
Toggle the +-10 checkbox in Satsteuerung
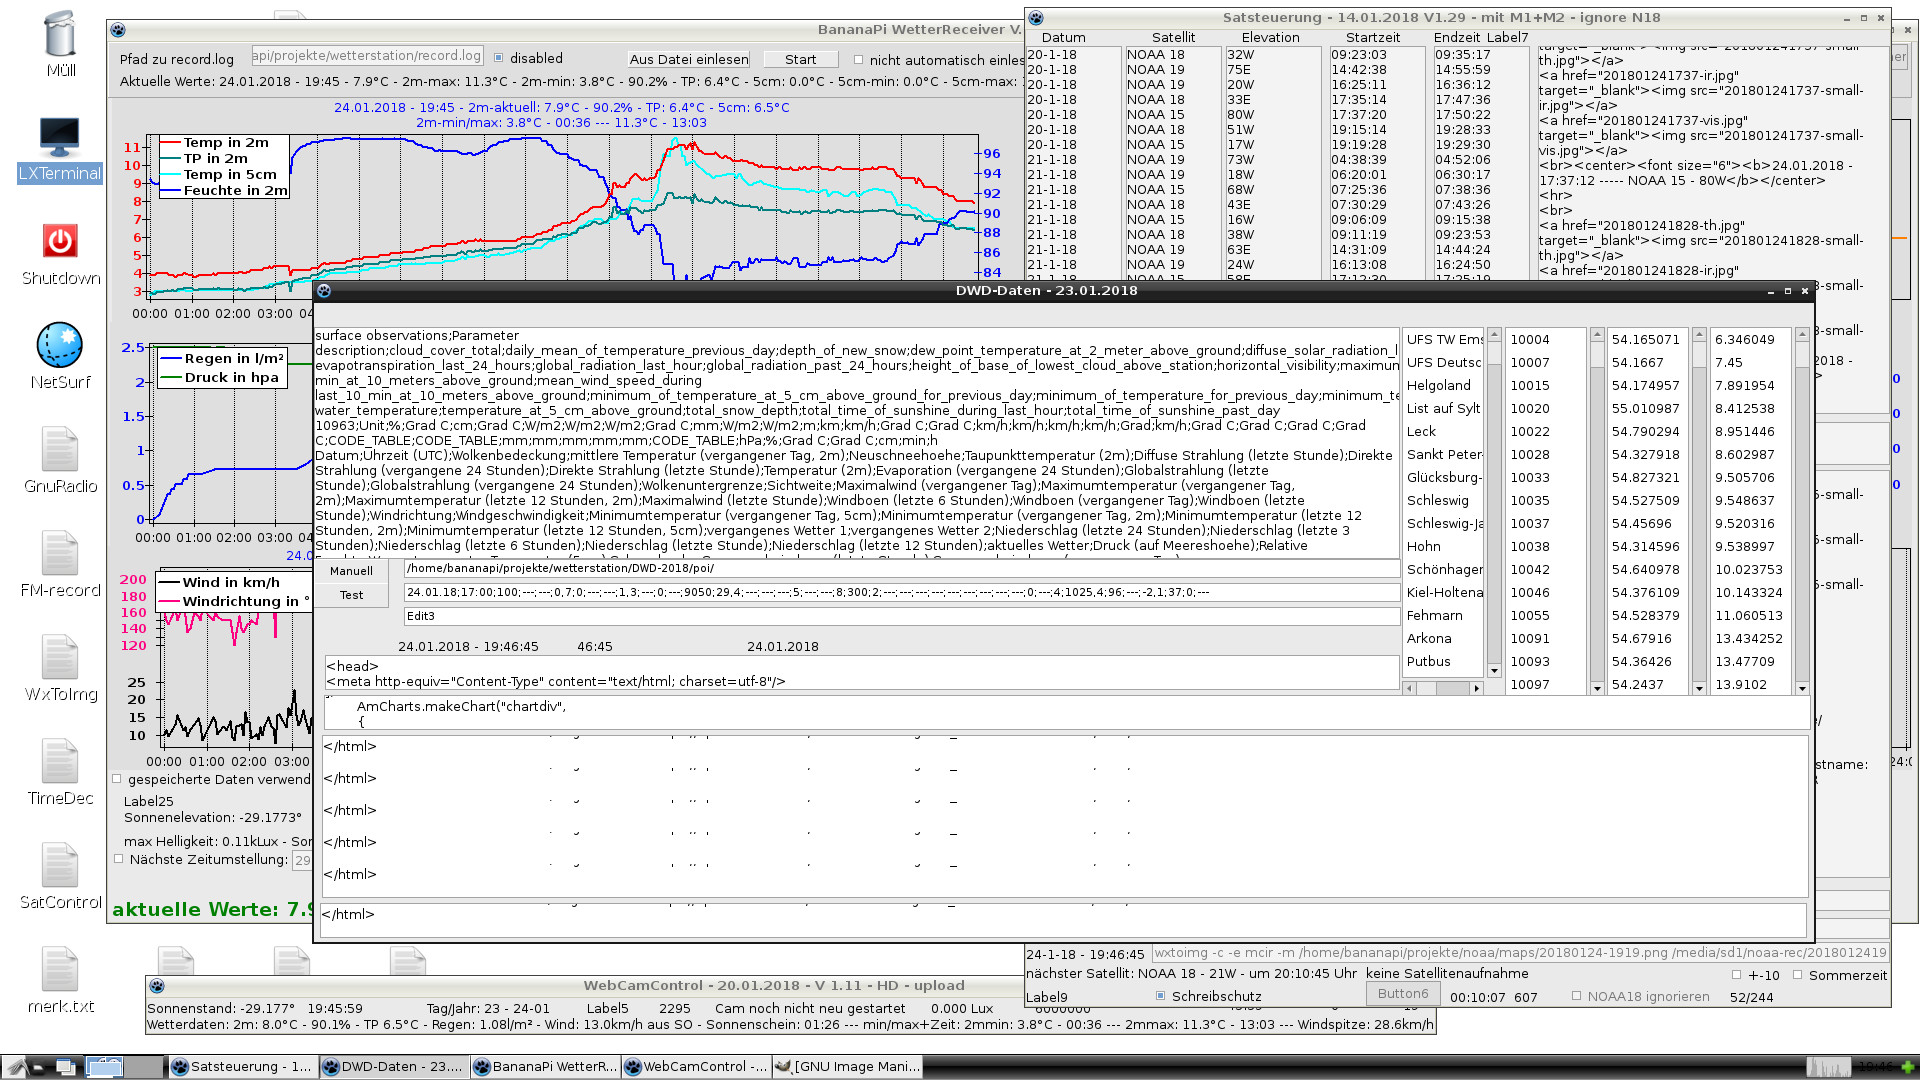point(1736,975)
